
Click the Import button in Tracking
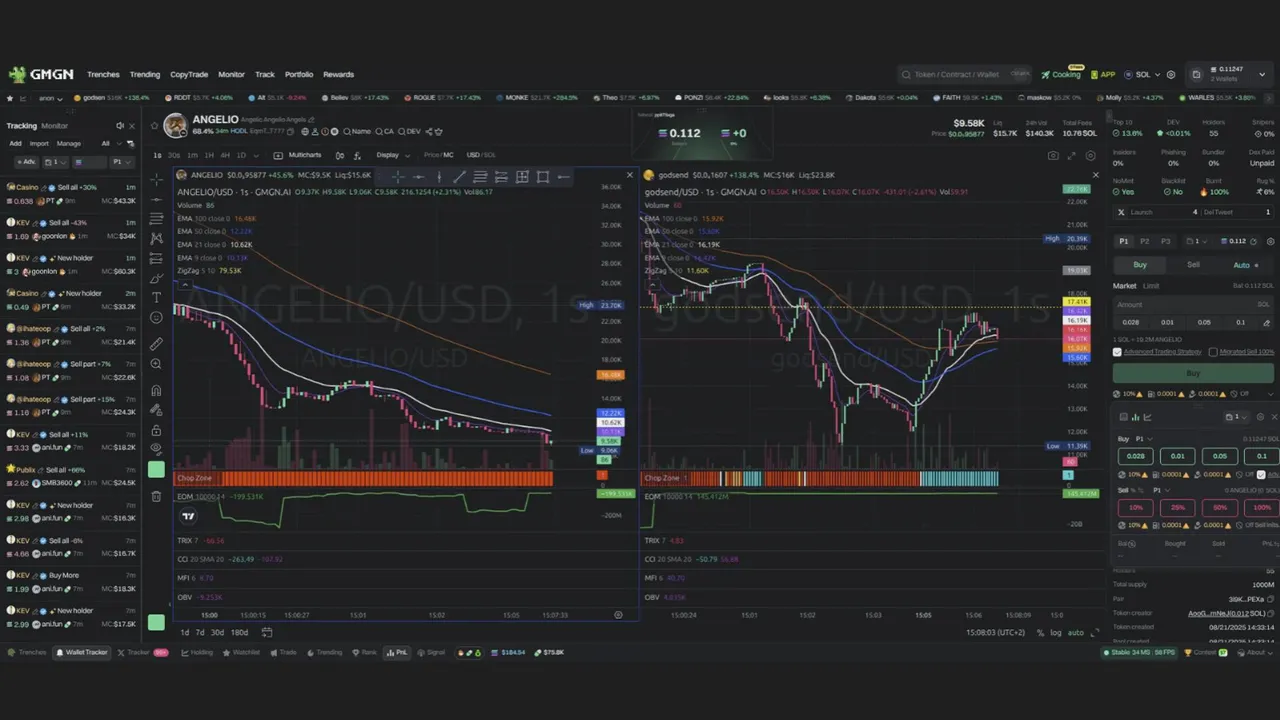pos(39,143)
